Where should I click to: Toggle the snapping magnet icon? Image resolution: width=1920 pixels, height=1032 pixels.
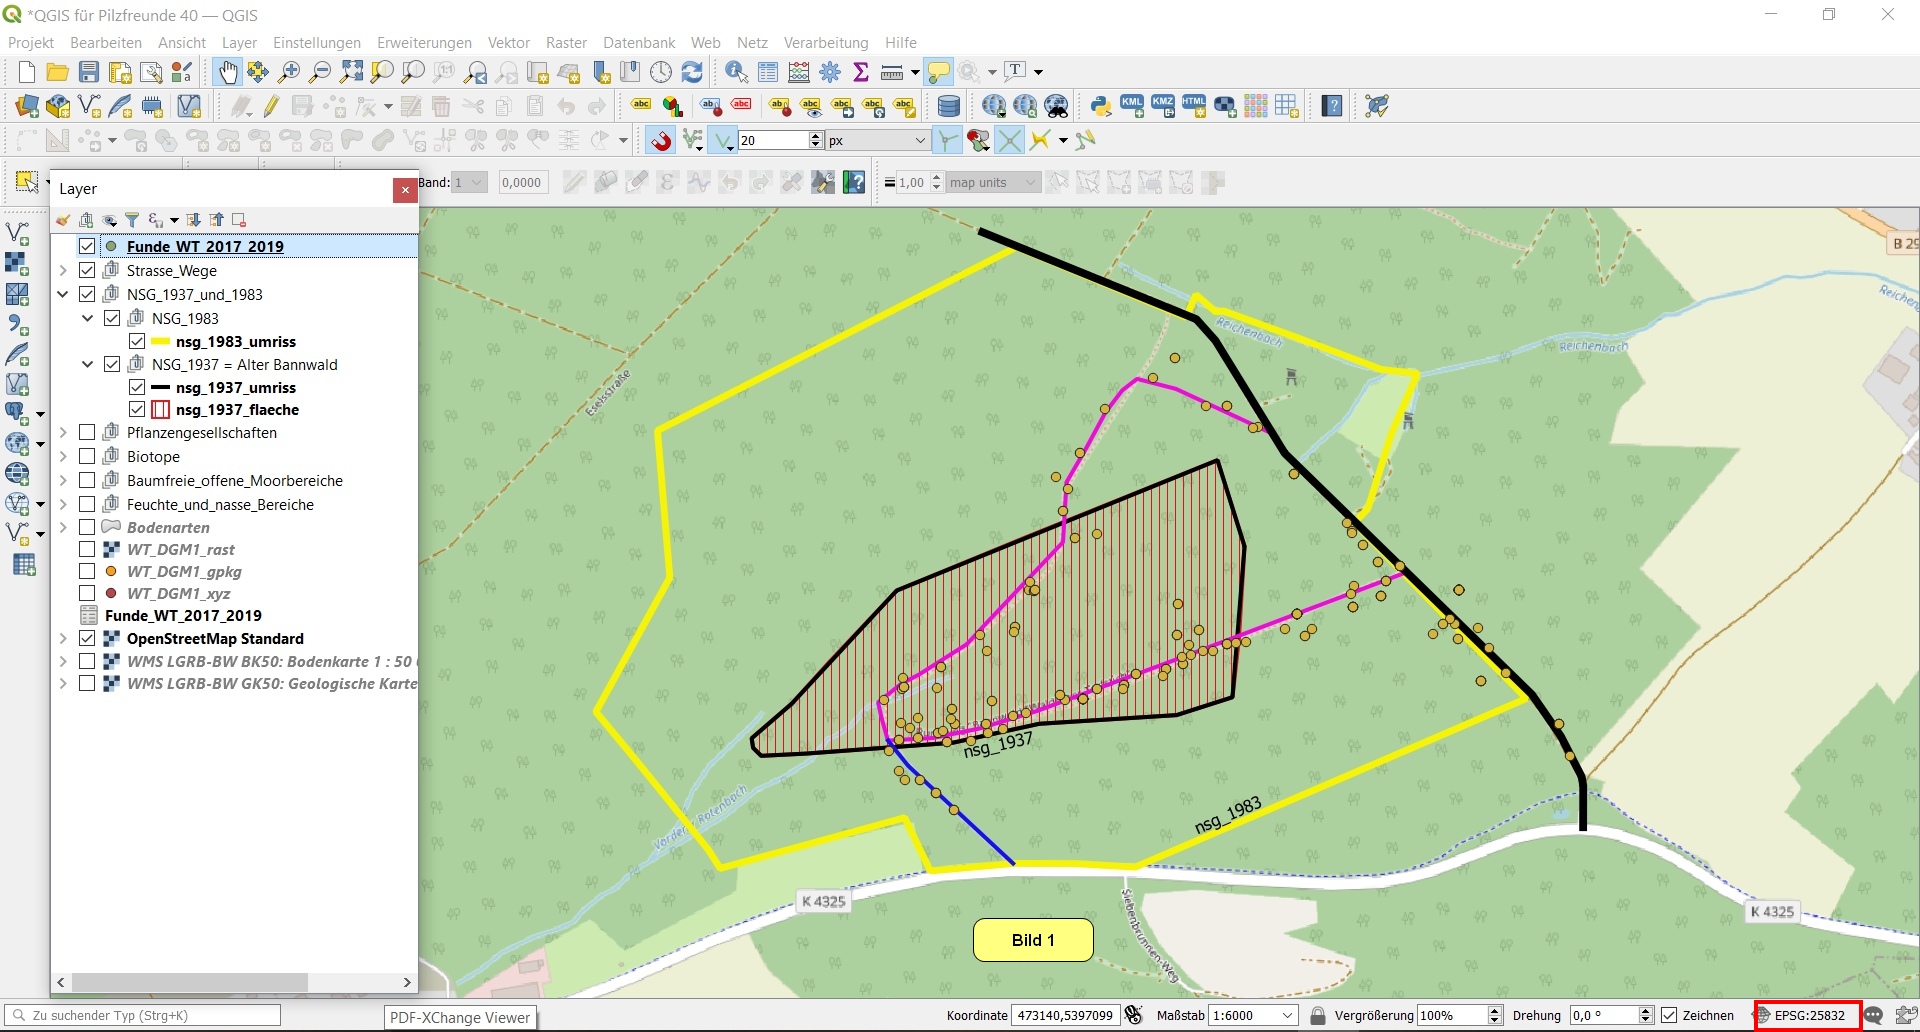[x=660, y=141]
